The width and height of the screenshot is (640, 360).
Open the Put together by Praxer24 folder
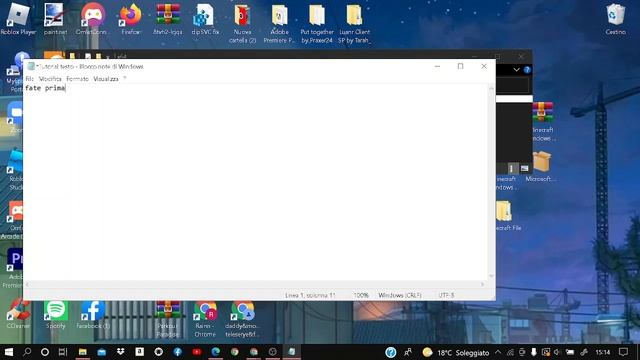(317, 24)
